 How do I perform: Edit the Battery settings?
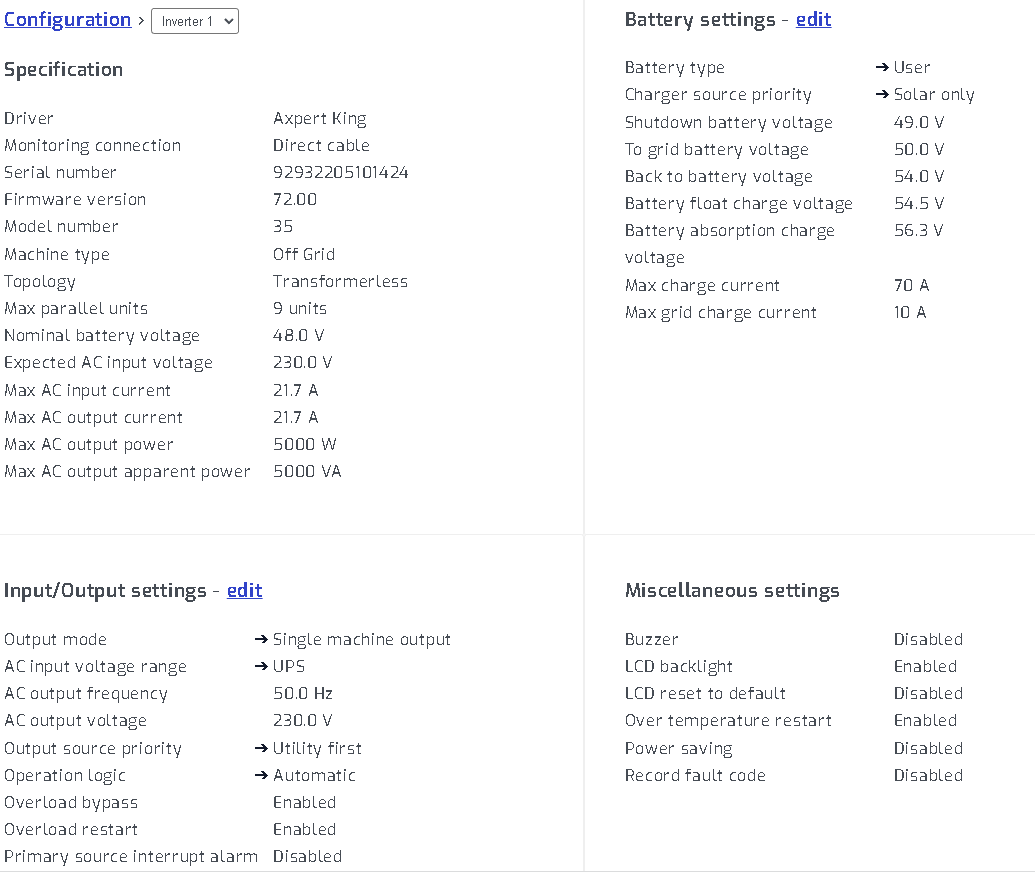[813, 20]
